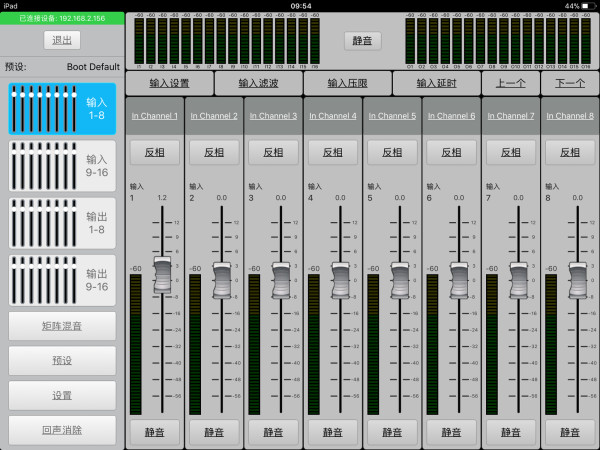Screen dimensions: 600x450
Task: Mute channel 2 with its 静音 button
Action: coord(214,432)
